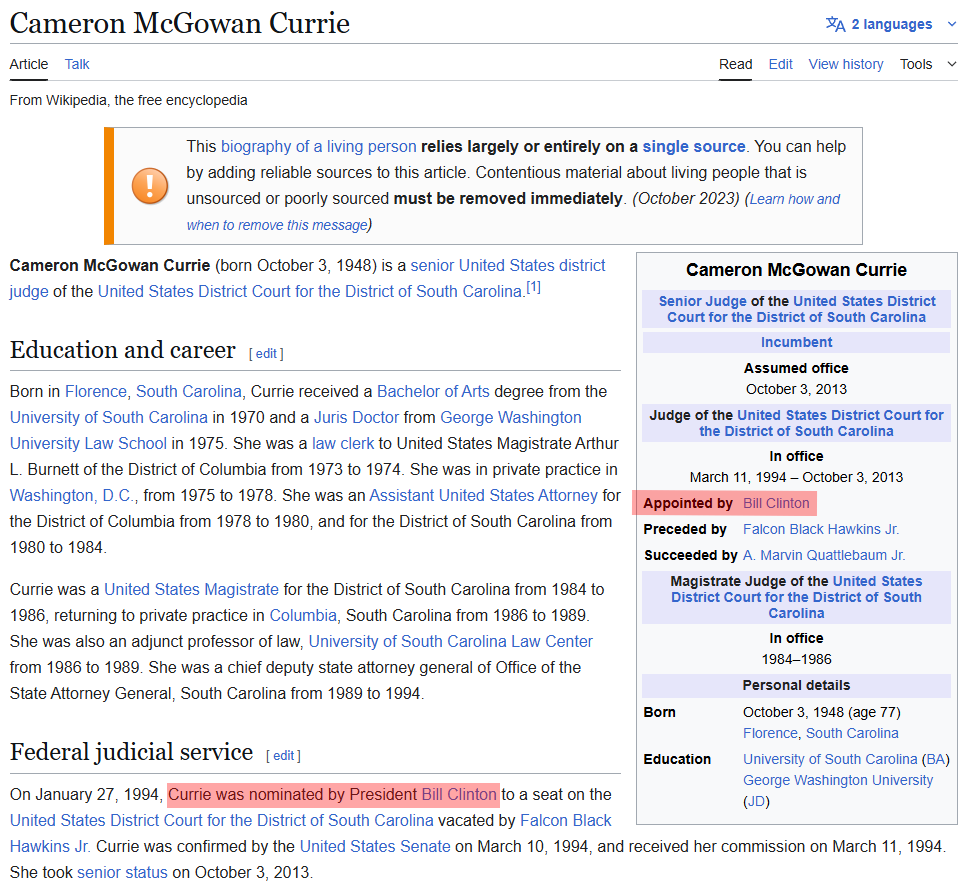Click 'March 11, 1994 – October 3, 2013' text
Screen dimensions: 966x895
coord(796,477)
